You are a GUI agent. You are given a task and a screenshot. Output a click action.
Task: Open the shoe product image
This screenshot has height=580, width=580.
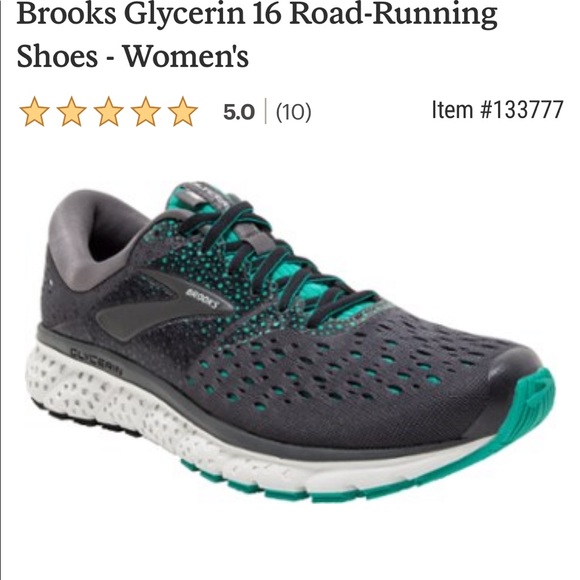pos(290,342)
